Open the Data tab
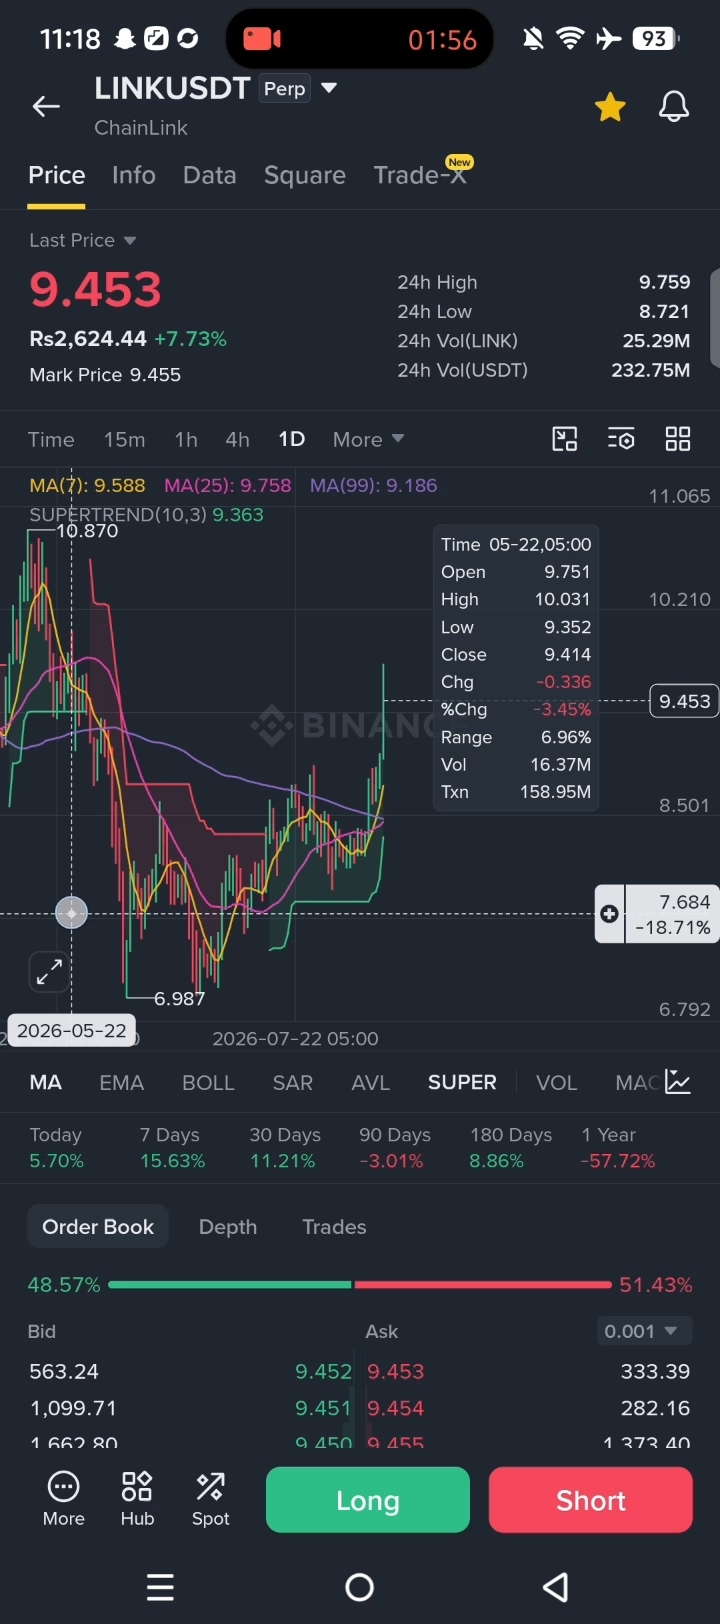720x1624 pixels. [x=210, y=175]
